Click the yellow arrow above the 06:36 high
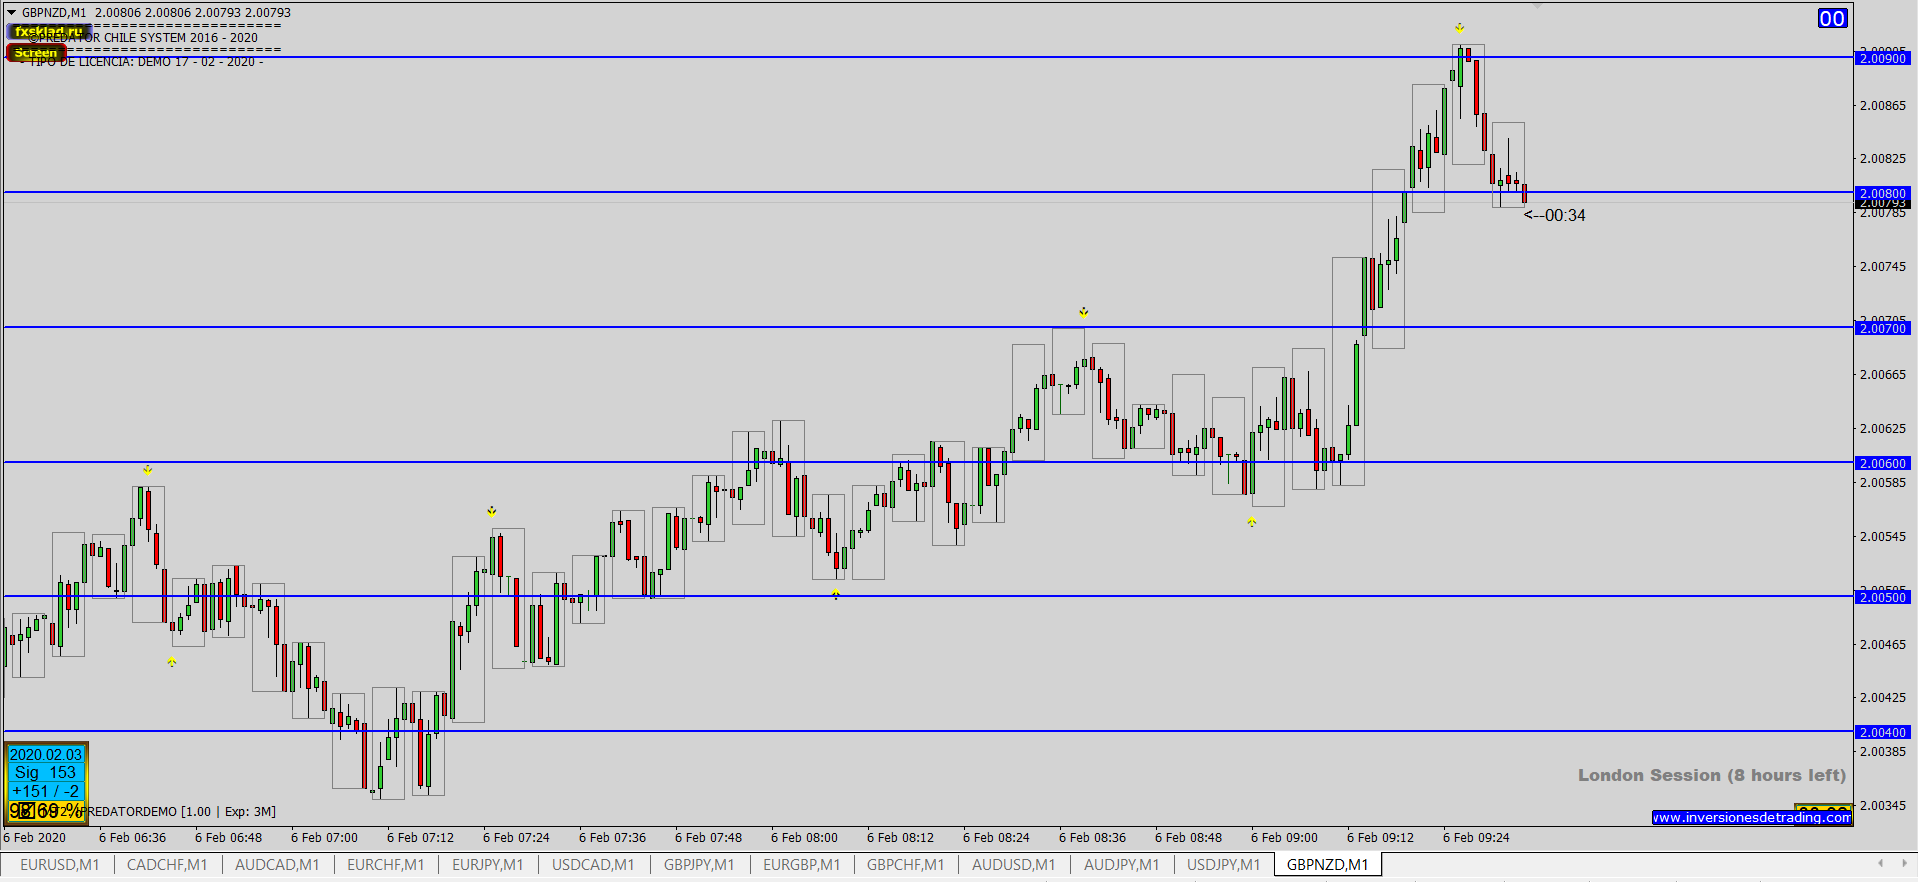The width and height of the screenshot is (1918, 882). tap(147, 469)
